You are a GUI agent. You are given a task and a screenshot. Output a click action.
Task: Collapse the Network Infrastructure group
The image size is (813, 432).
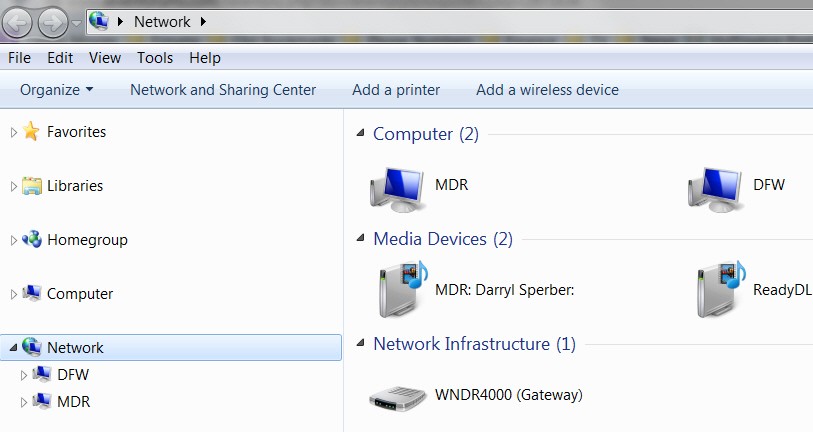(360, 343)
